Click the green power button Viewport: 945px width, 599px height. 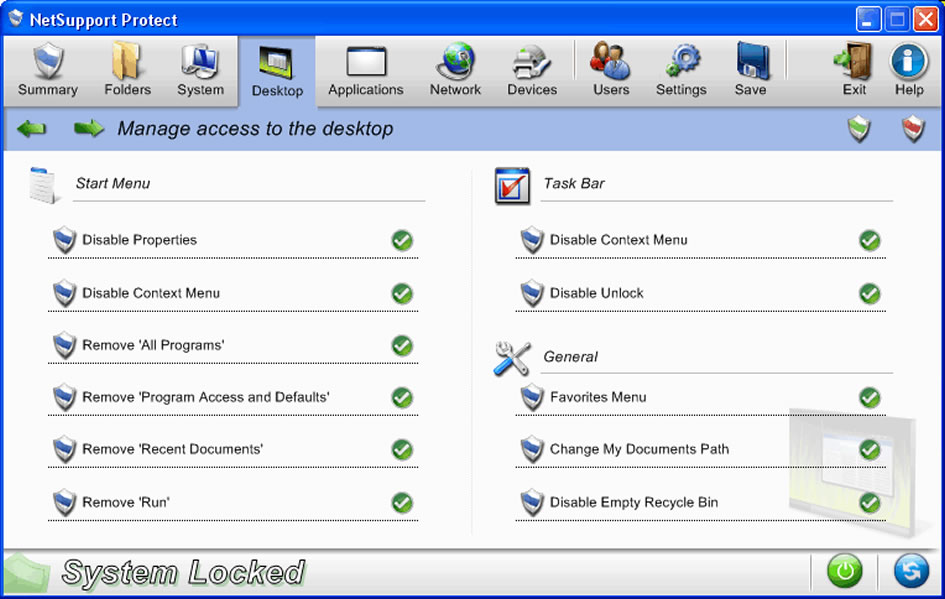tap(844, 570)
